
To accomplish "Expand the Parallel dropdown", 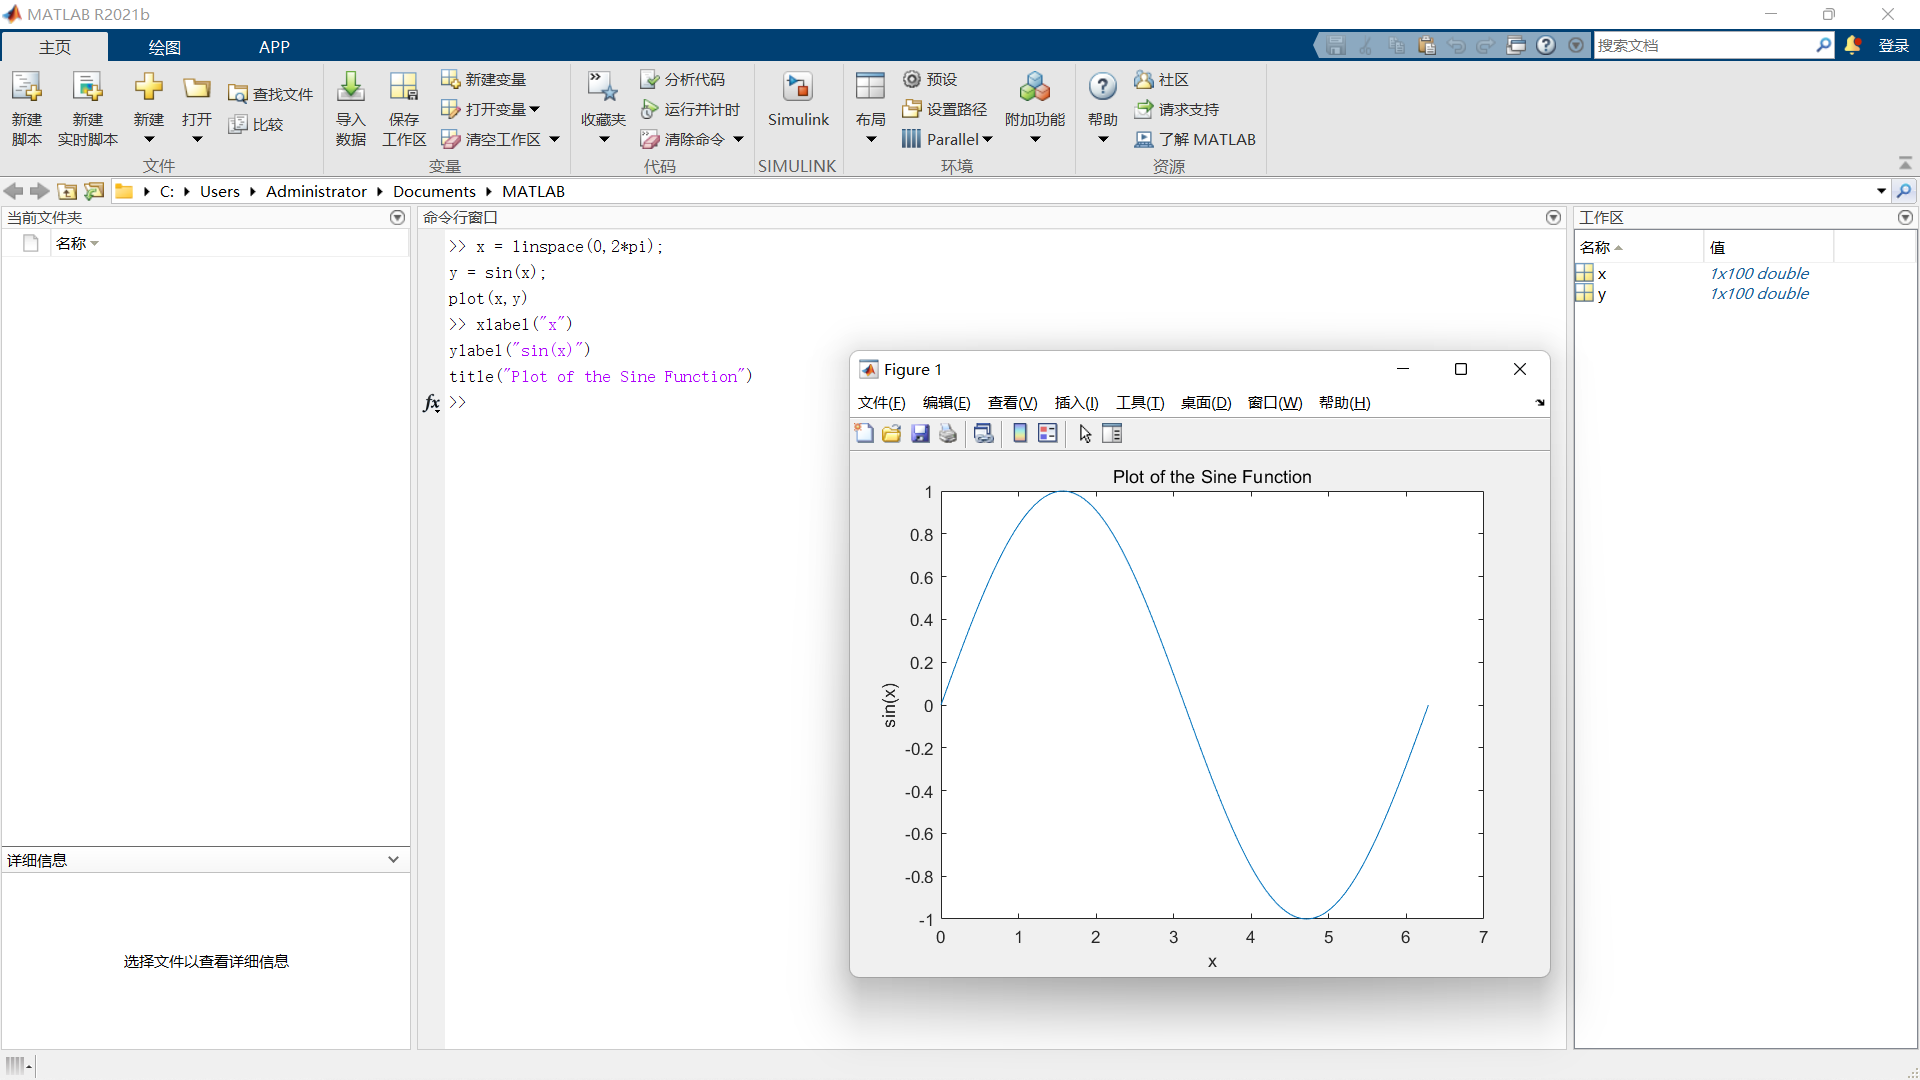I will point(988,140).
